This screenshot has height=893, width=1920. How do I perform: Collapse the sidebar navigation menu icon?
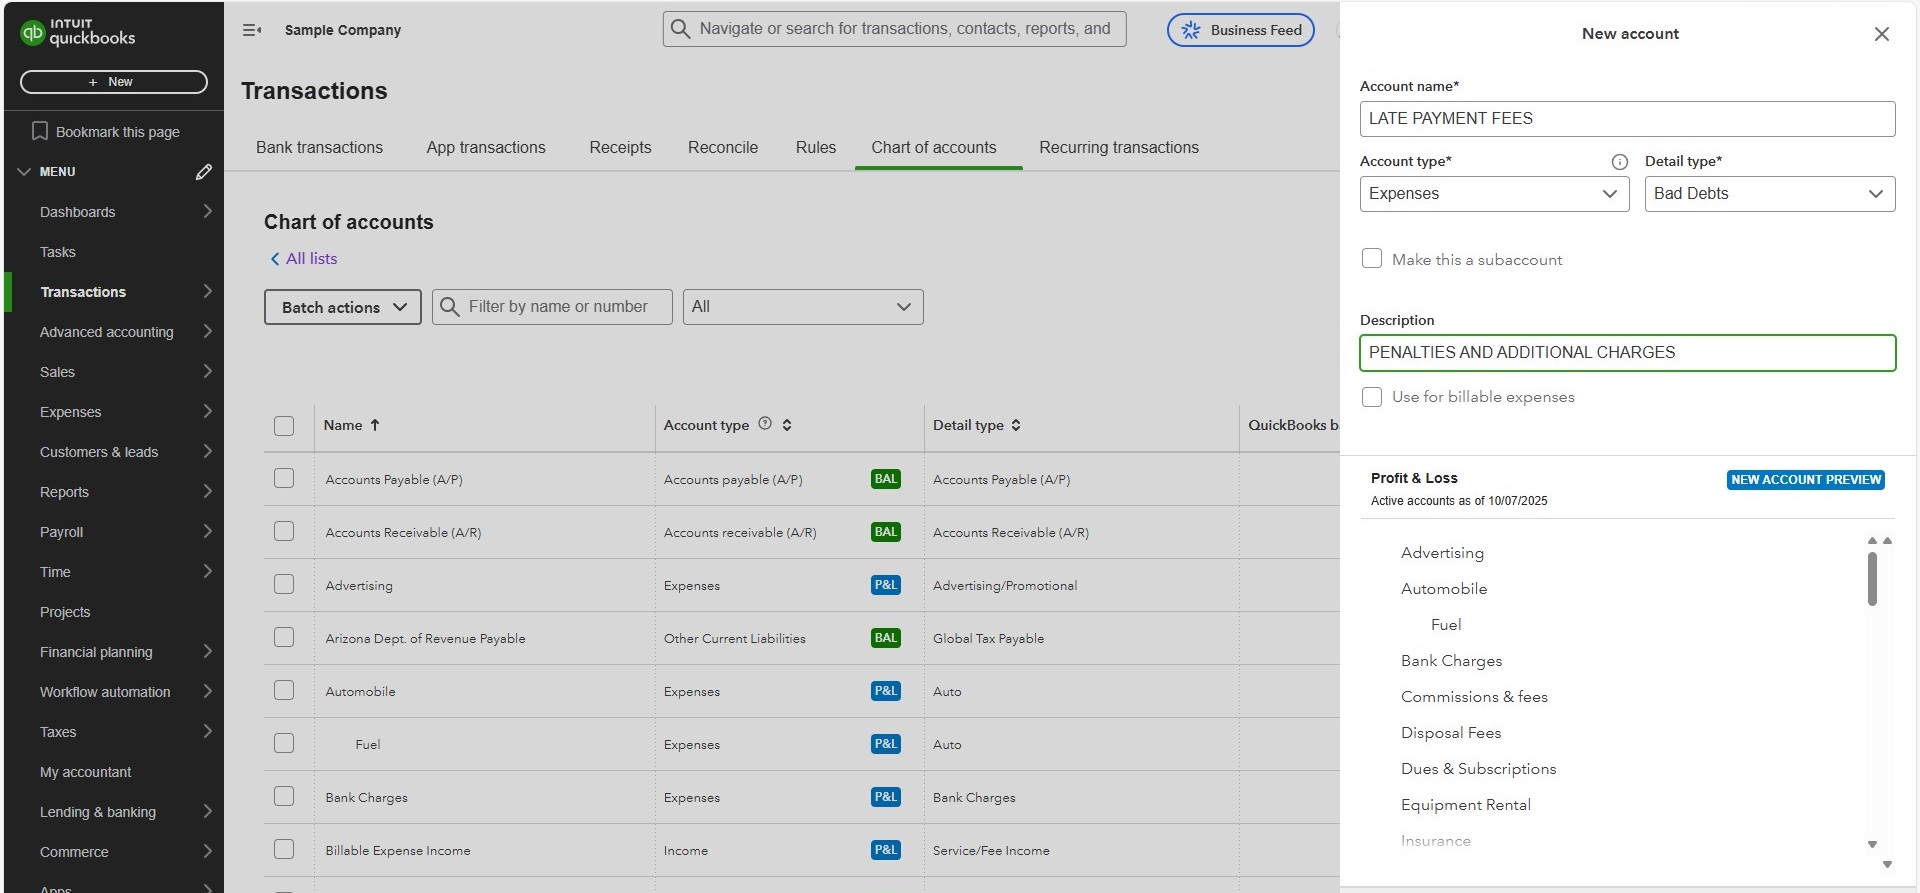pyautogui.click(x=252, y=30)
